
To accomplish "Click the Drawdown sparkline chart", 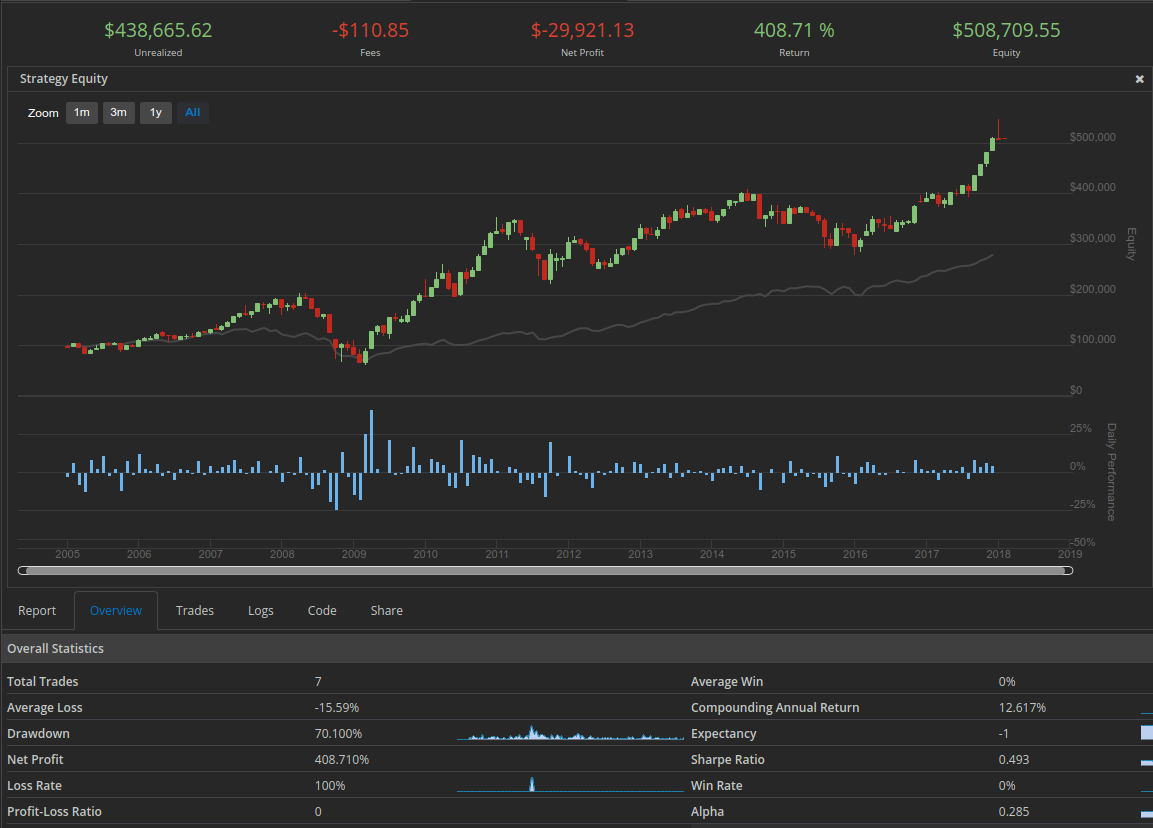I will 570,734.
